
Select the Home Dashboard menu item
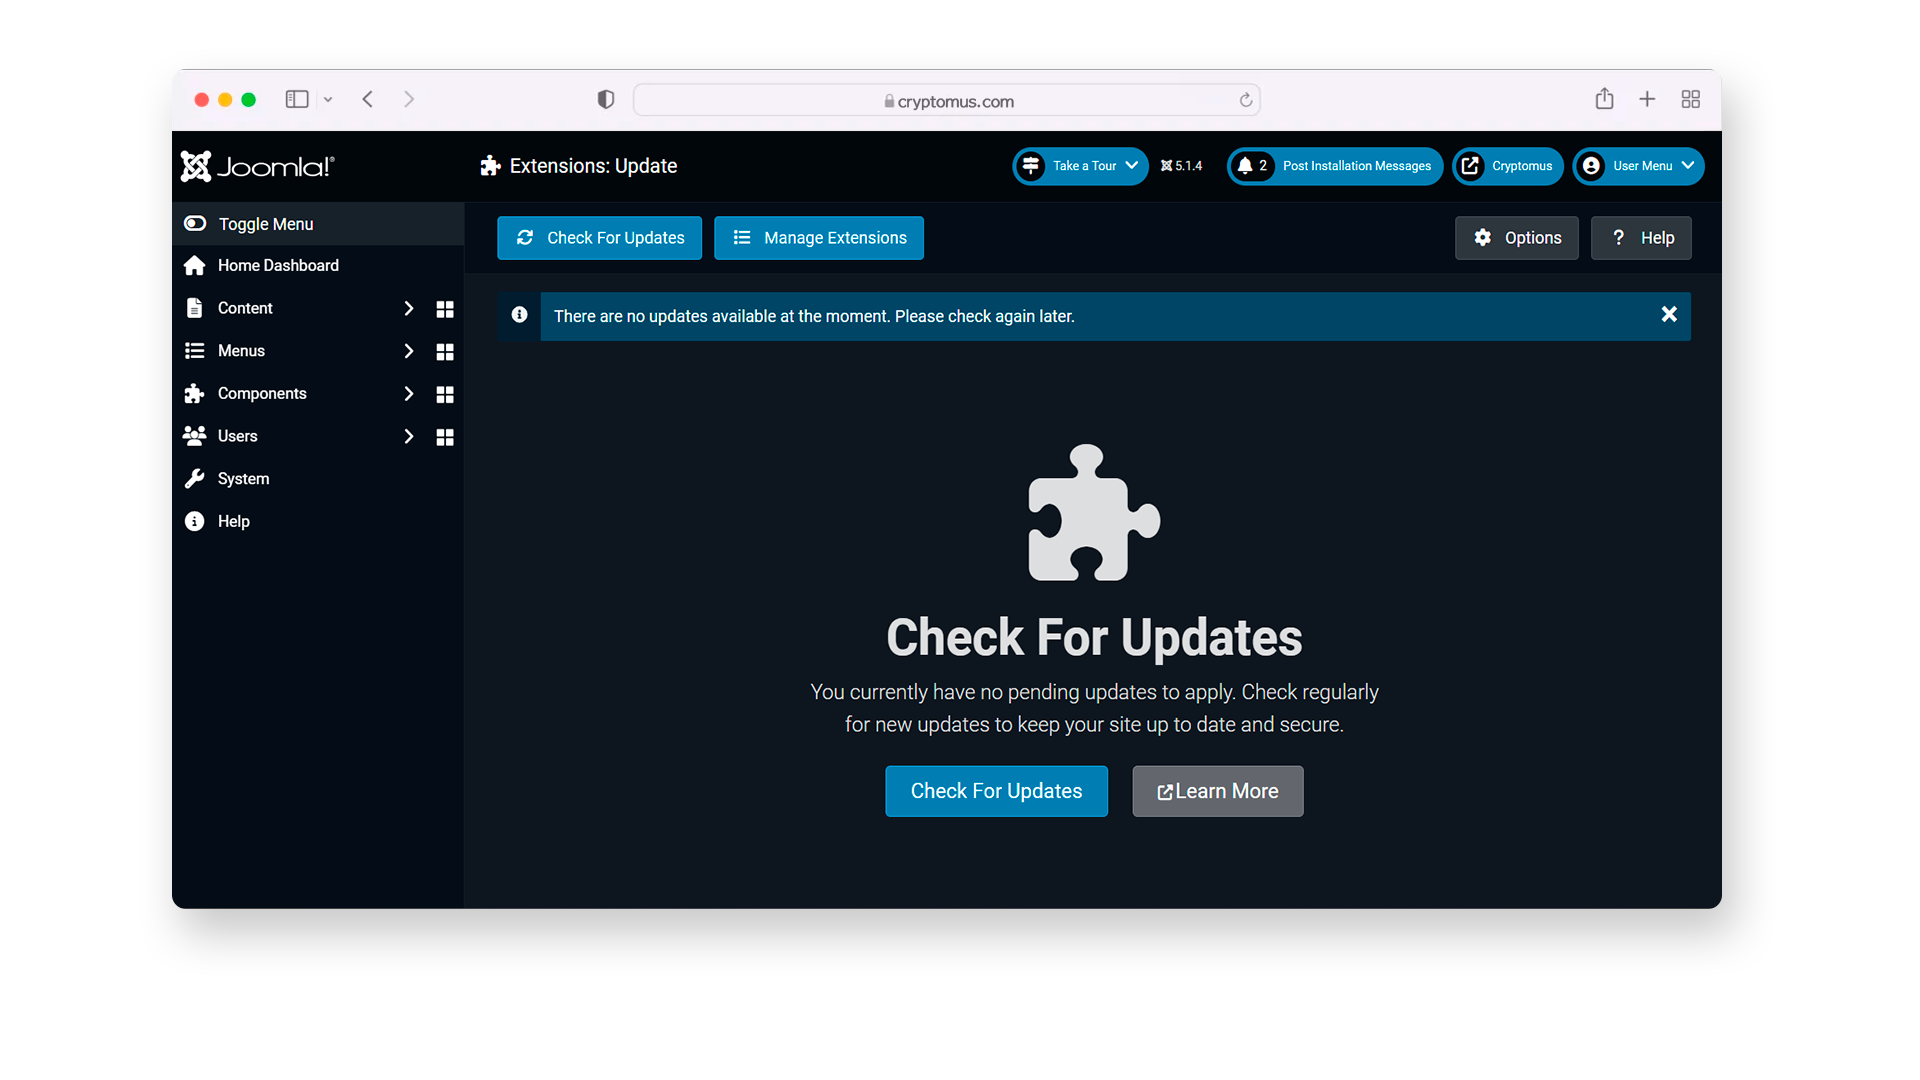[278, 265]
